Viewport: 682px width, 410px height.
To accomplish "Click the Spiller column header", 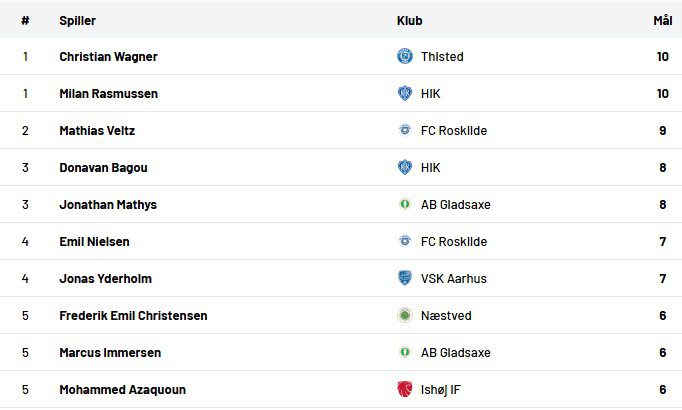I will tap(77, 20).
